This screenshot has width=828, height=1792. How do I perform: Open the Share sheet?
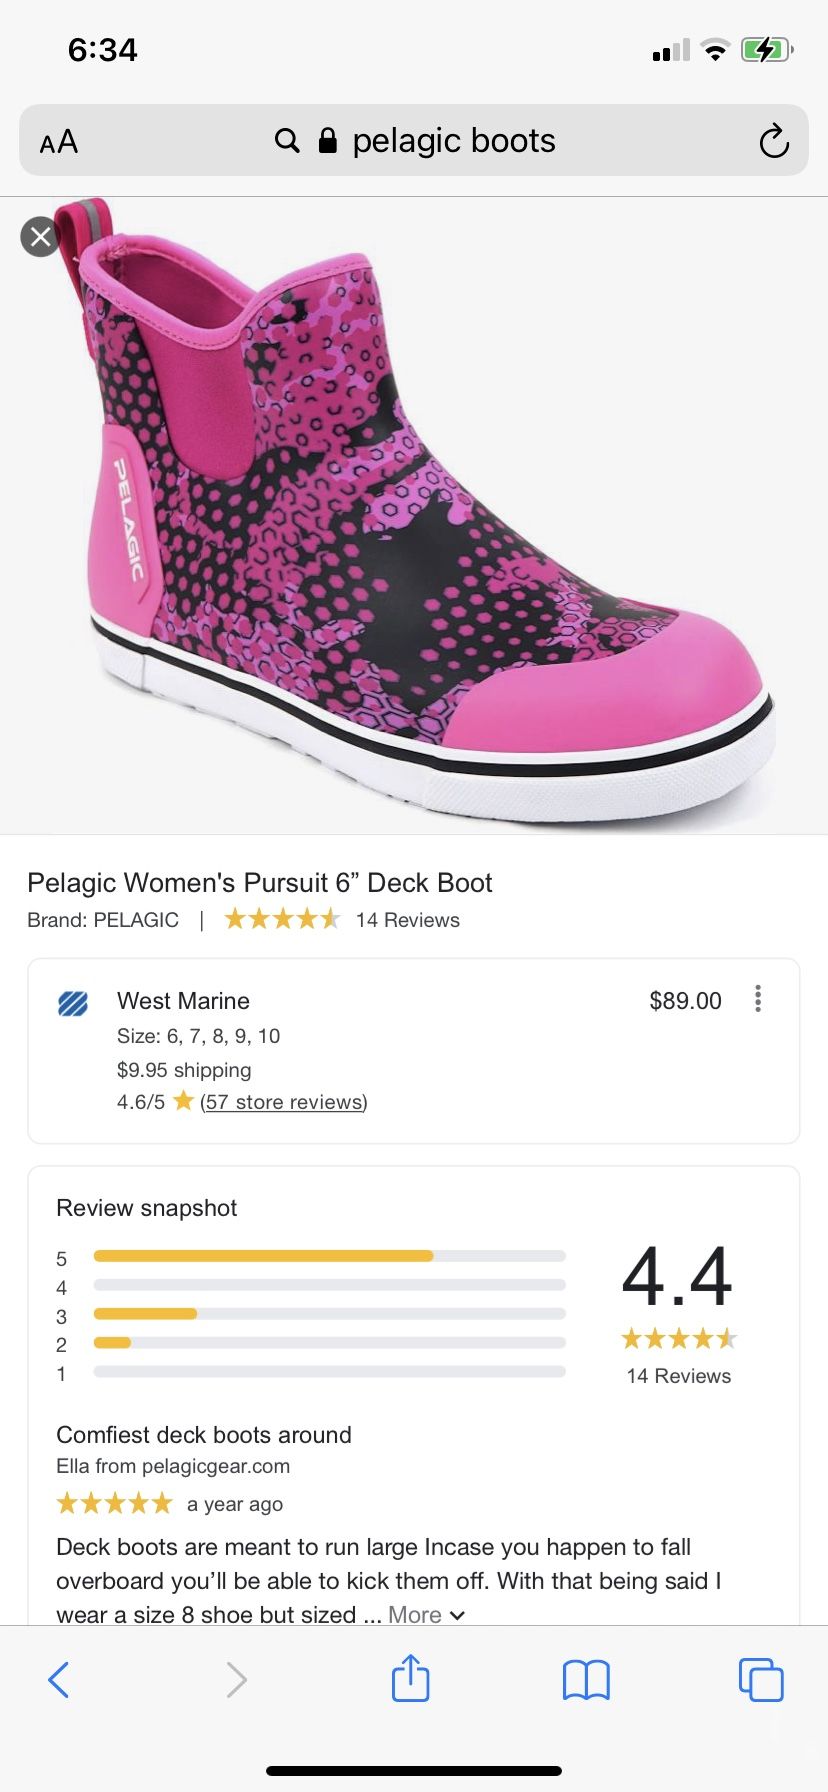click(410, 1678)
